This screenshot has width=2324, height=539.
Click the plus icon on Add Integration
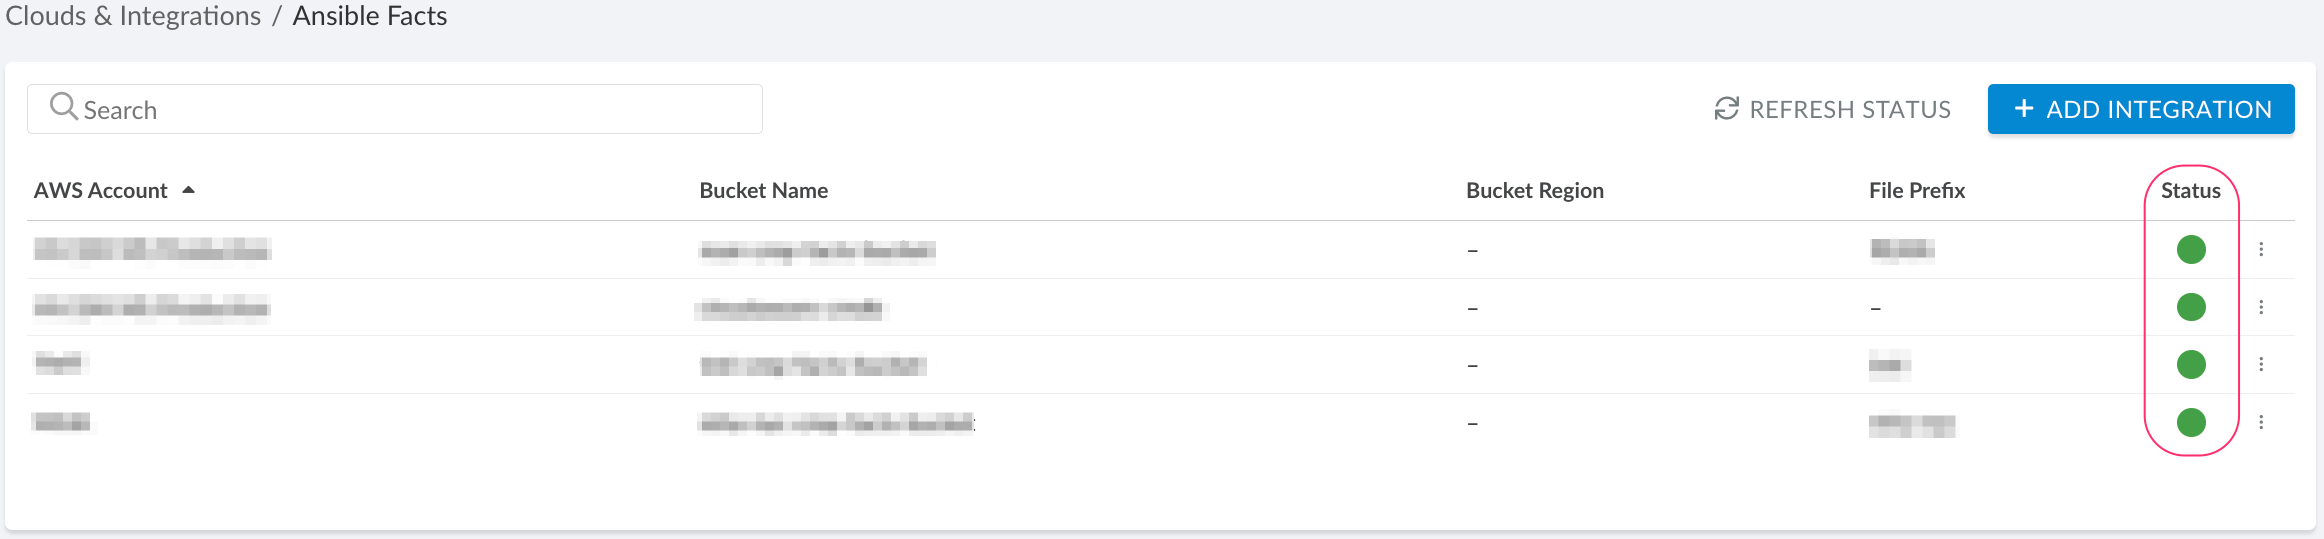[x=2023, y=108]
